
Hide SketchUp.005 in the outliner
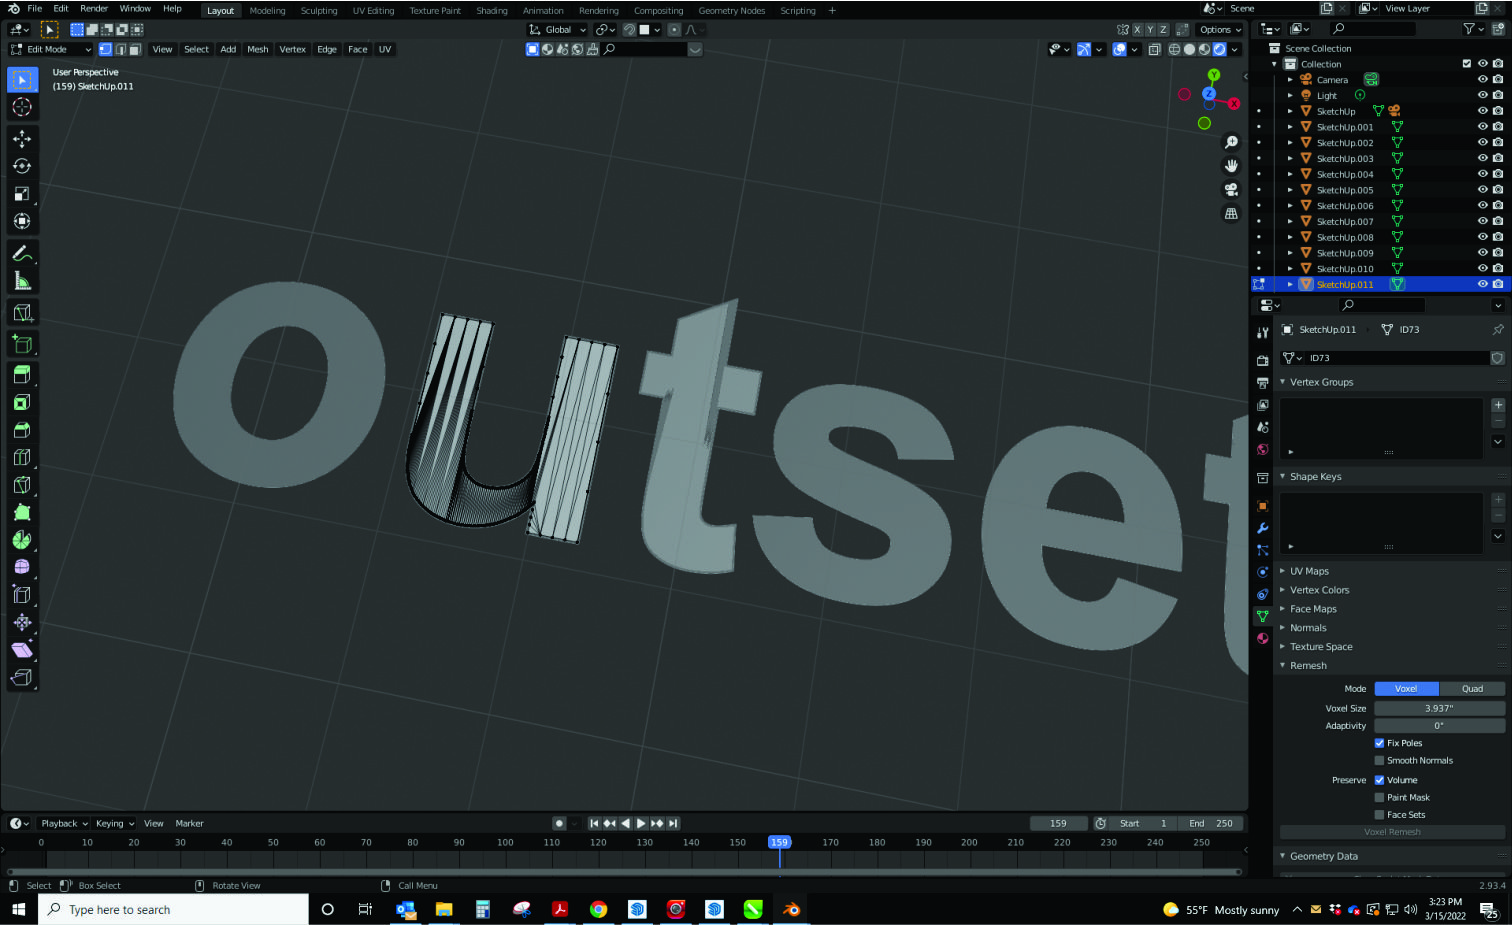1483,190
